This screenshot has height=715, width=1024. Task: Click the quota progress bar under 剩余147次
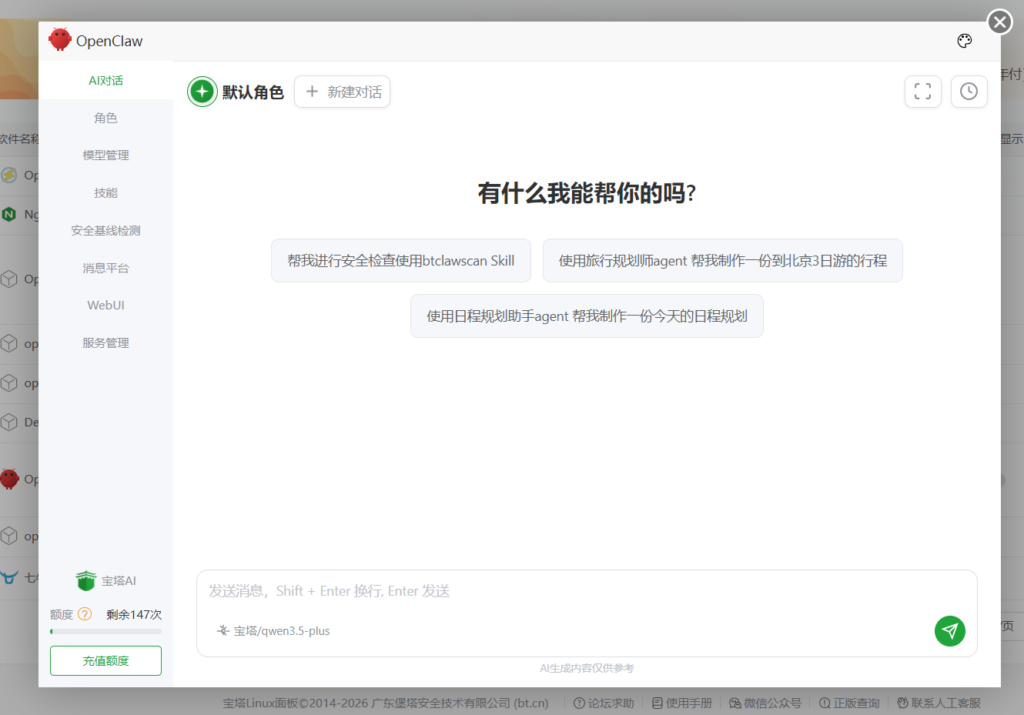click(x=105, y=631)
